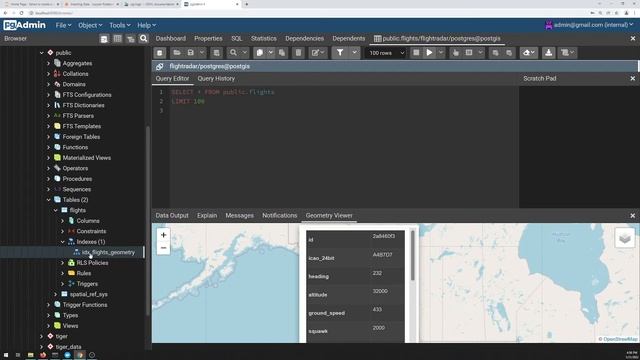Open the 100 rows limit dropdown
Image resolution: width=640 pixels, height=360 pixels.
[x=386, y=53]
